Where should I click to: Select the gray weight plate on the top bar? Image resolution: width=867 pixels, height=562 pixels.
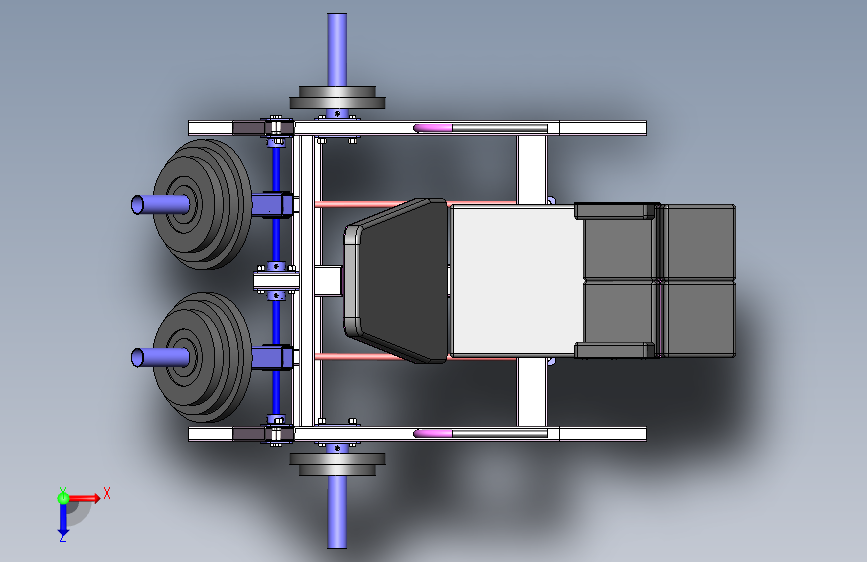(337, 98)
